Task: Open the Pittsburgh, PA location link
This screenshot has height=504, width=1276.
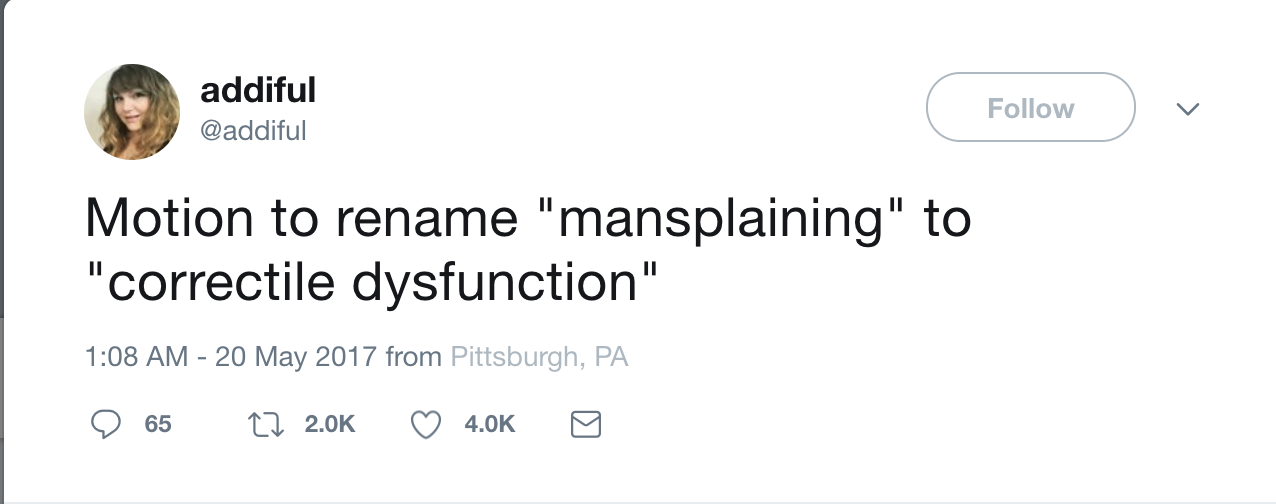Action: pyautogui.click(x=540, y=357)
